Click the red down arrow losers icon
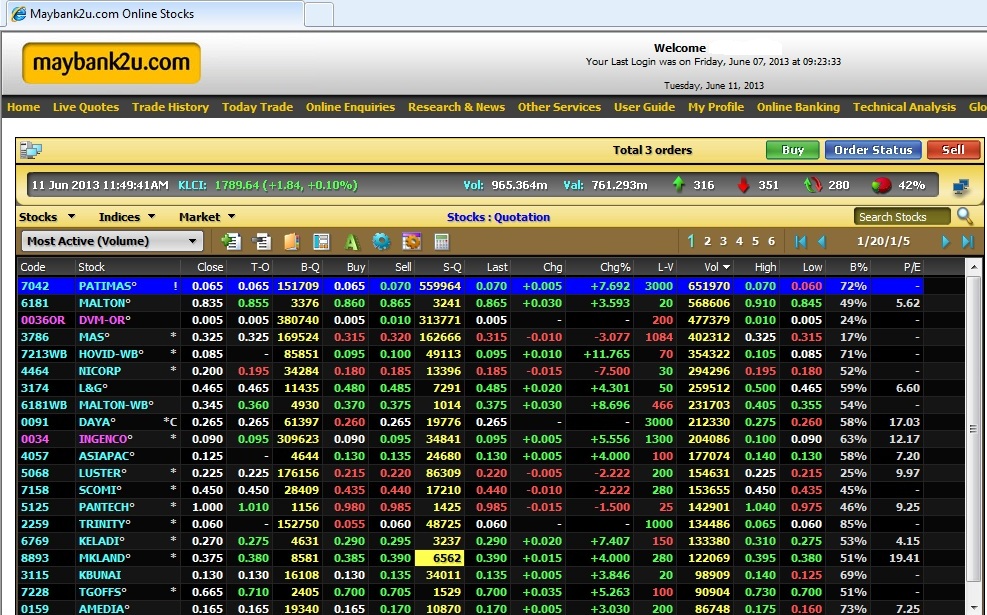 click(x=743, y=185)
